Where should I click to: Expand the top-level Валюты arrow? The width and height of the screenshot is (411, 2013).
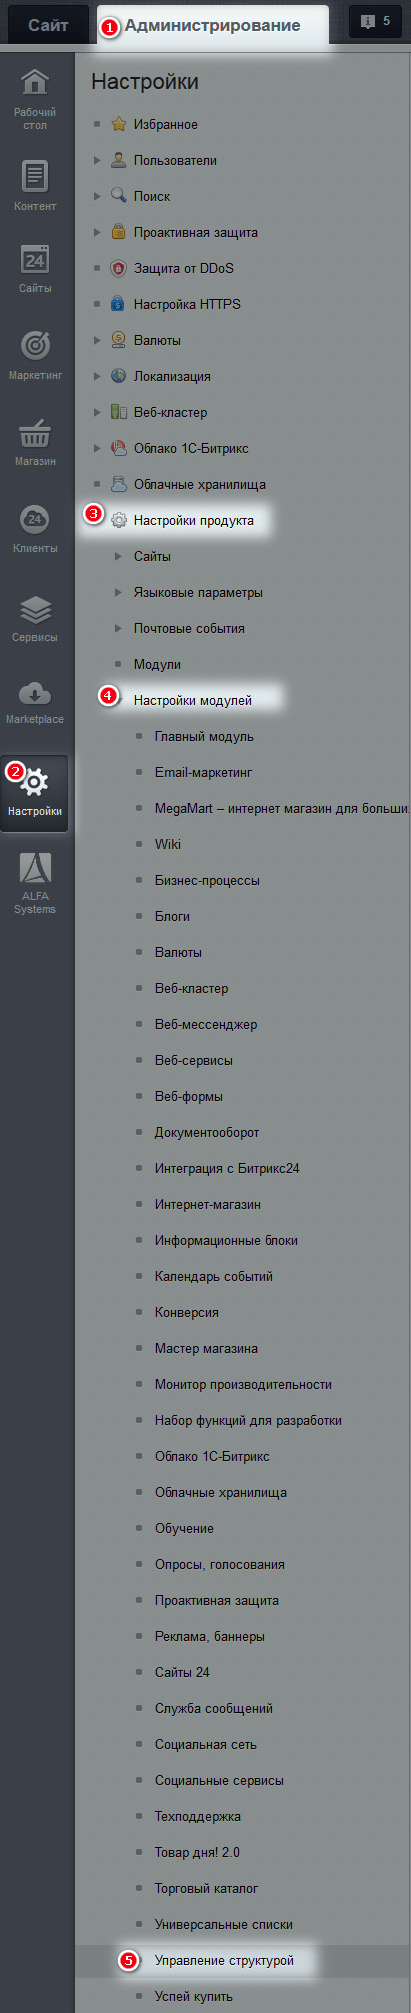pyautogui.click(x=97, y=340)
